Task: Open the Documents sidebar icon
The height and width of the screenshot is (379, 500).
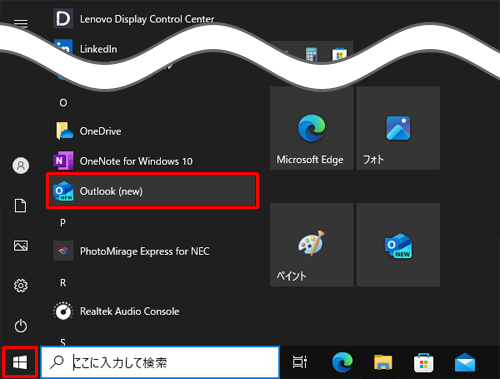Action: (20, 206)
